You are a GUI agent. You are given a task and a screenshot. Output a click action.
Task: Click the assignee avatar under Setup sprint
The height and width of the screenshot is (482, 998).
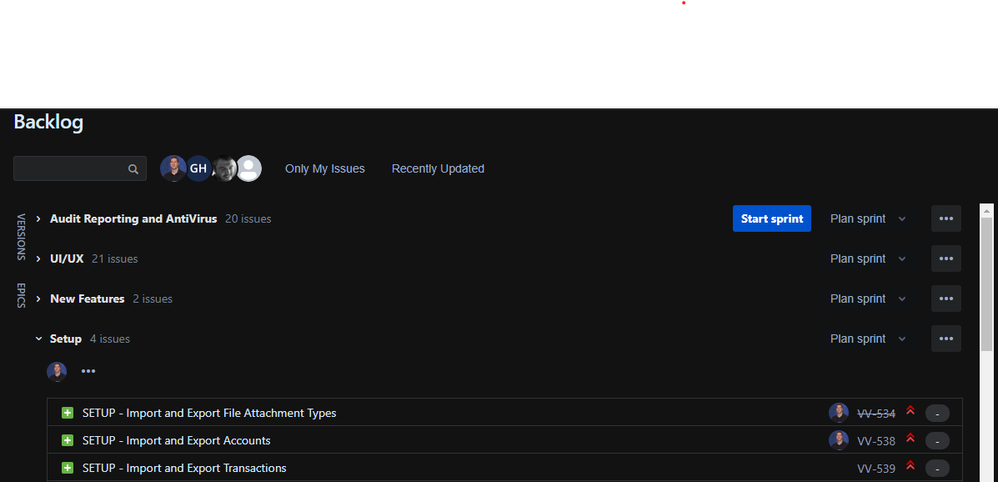tap(57, 371)
